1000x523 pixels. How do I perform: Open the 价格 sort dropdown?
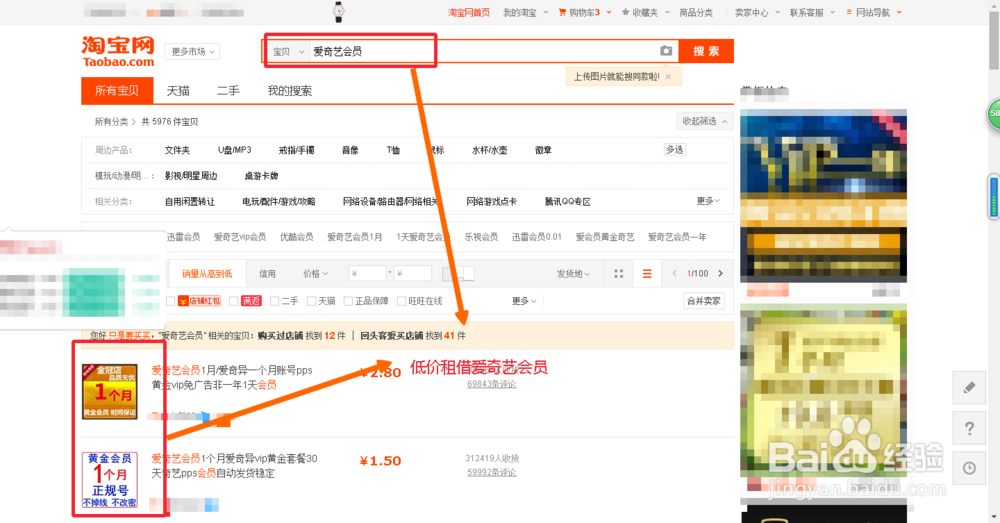pyautogui.click(x=315, y=274)
